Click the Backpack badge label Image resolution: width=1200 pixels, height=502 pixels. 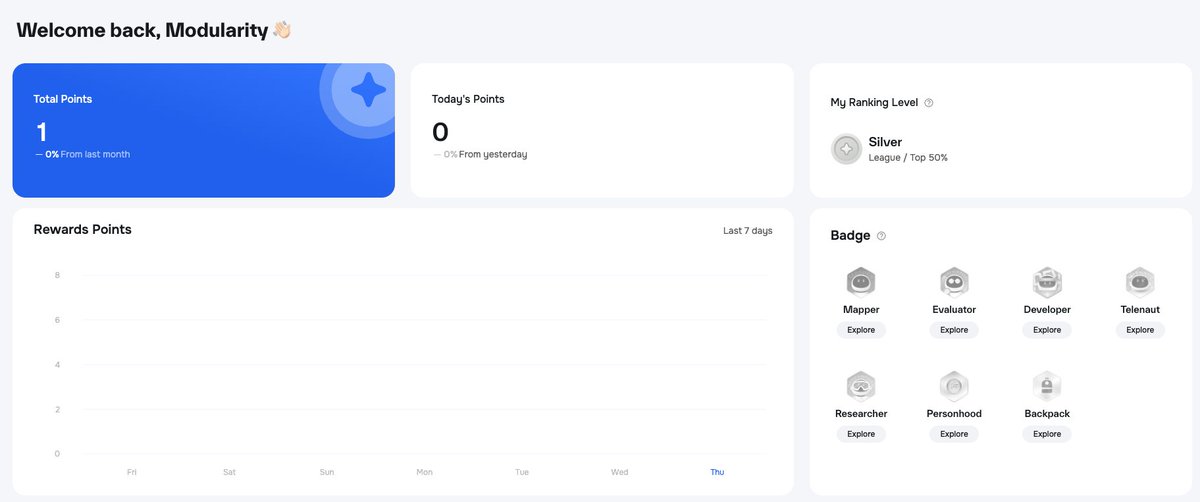[1047, 414]
